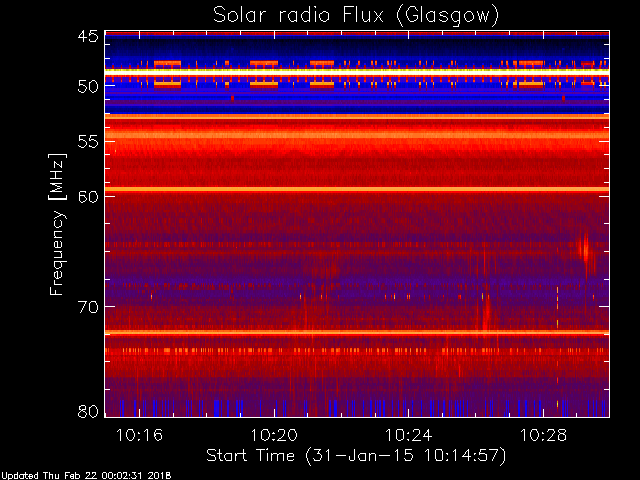Click the 10:28 time tick label
This screenshot has height=480, width=640.
[543, 435]
